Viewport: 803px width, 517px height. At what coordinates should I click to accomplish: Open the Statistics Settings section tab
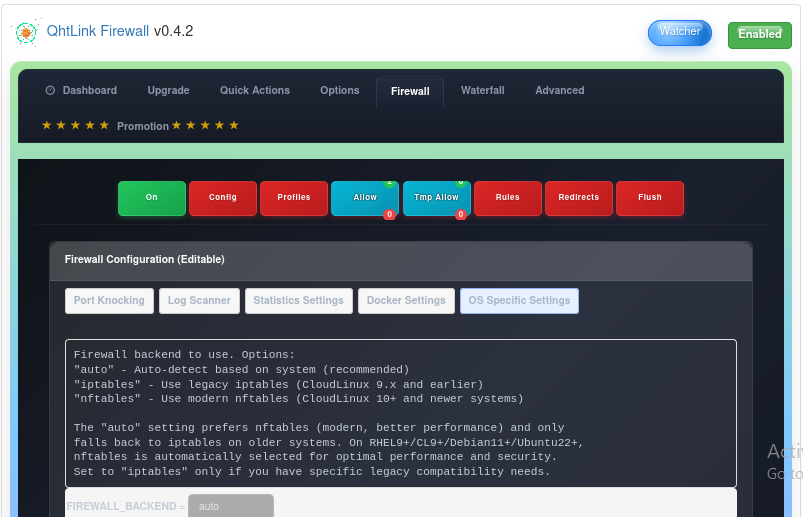tap(299, 301)
